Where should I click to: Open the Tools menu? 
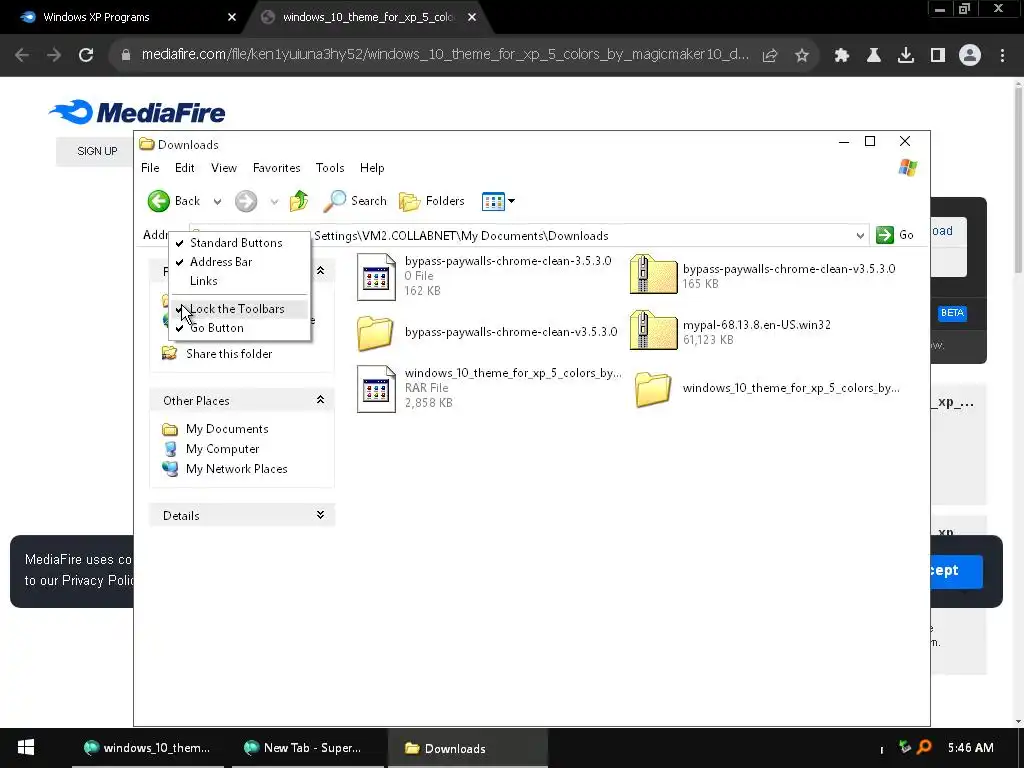click(330, 168)
